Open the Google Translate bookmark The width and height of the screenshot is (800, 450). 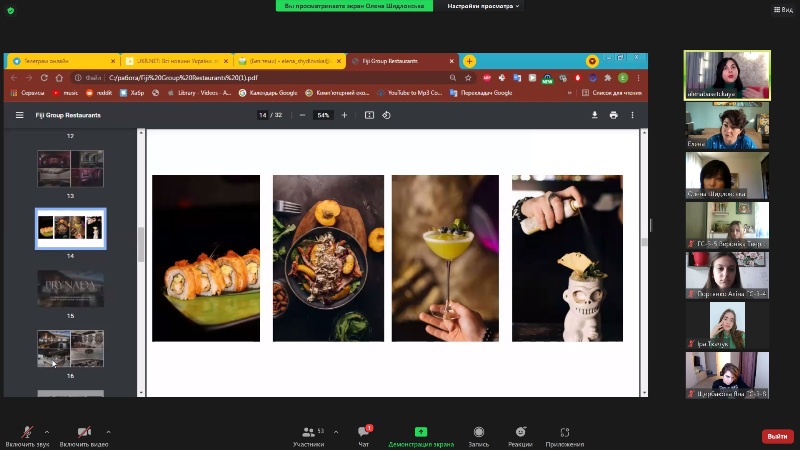pos(481,93)
